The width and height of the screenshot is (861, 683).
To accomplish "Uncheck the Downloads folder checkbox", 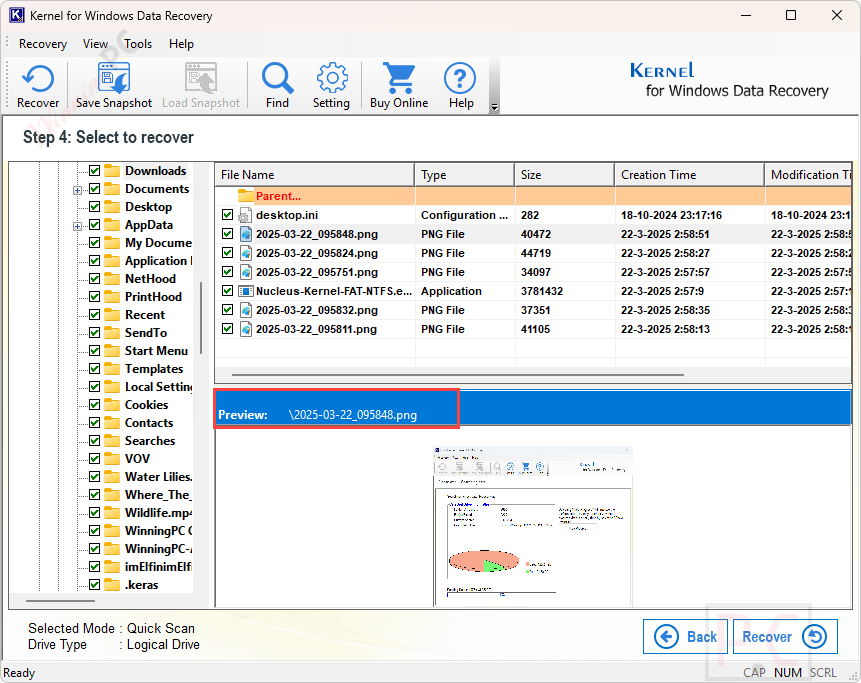I will [x=94, y=171].
